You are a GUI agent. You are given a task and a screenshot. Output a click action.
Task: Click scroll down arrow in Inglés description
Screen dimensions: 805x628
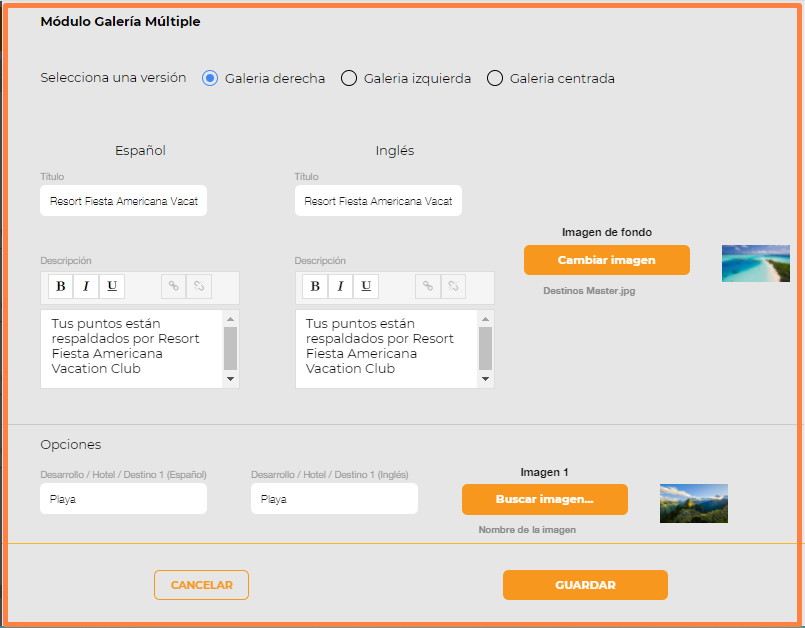coord(485,379)
